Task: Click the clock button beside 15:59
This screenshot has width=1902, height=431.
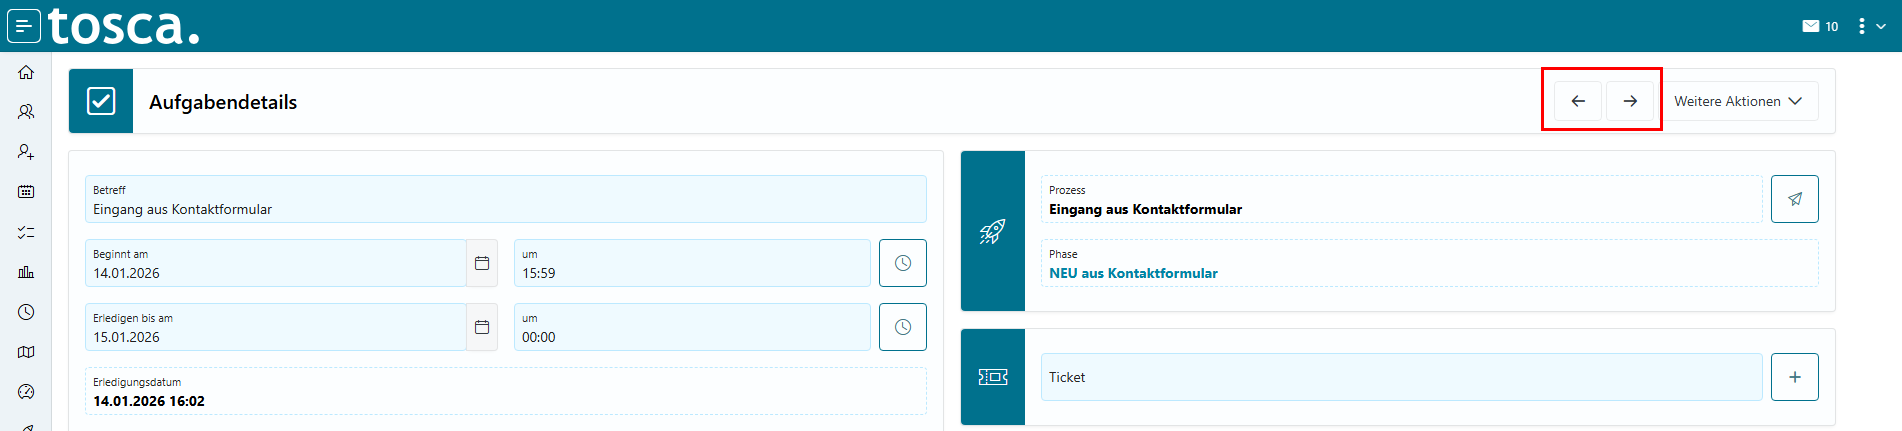Action: (903, 263)
